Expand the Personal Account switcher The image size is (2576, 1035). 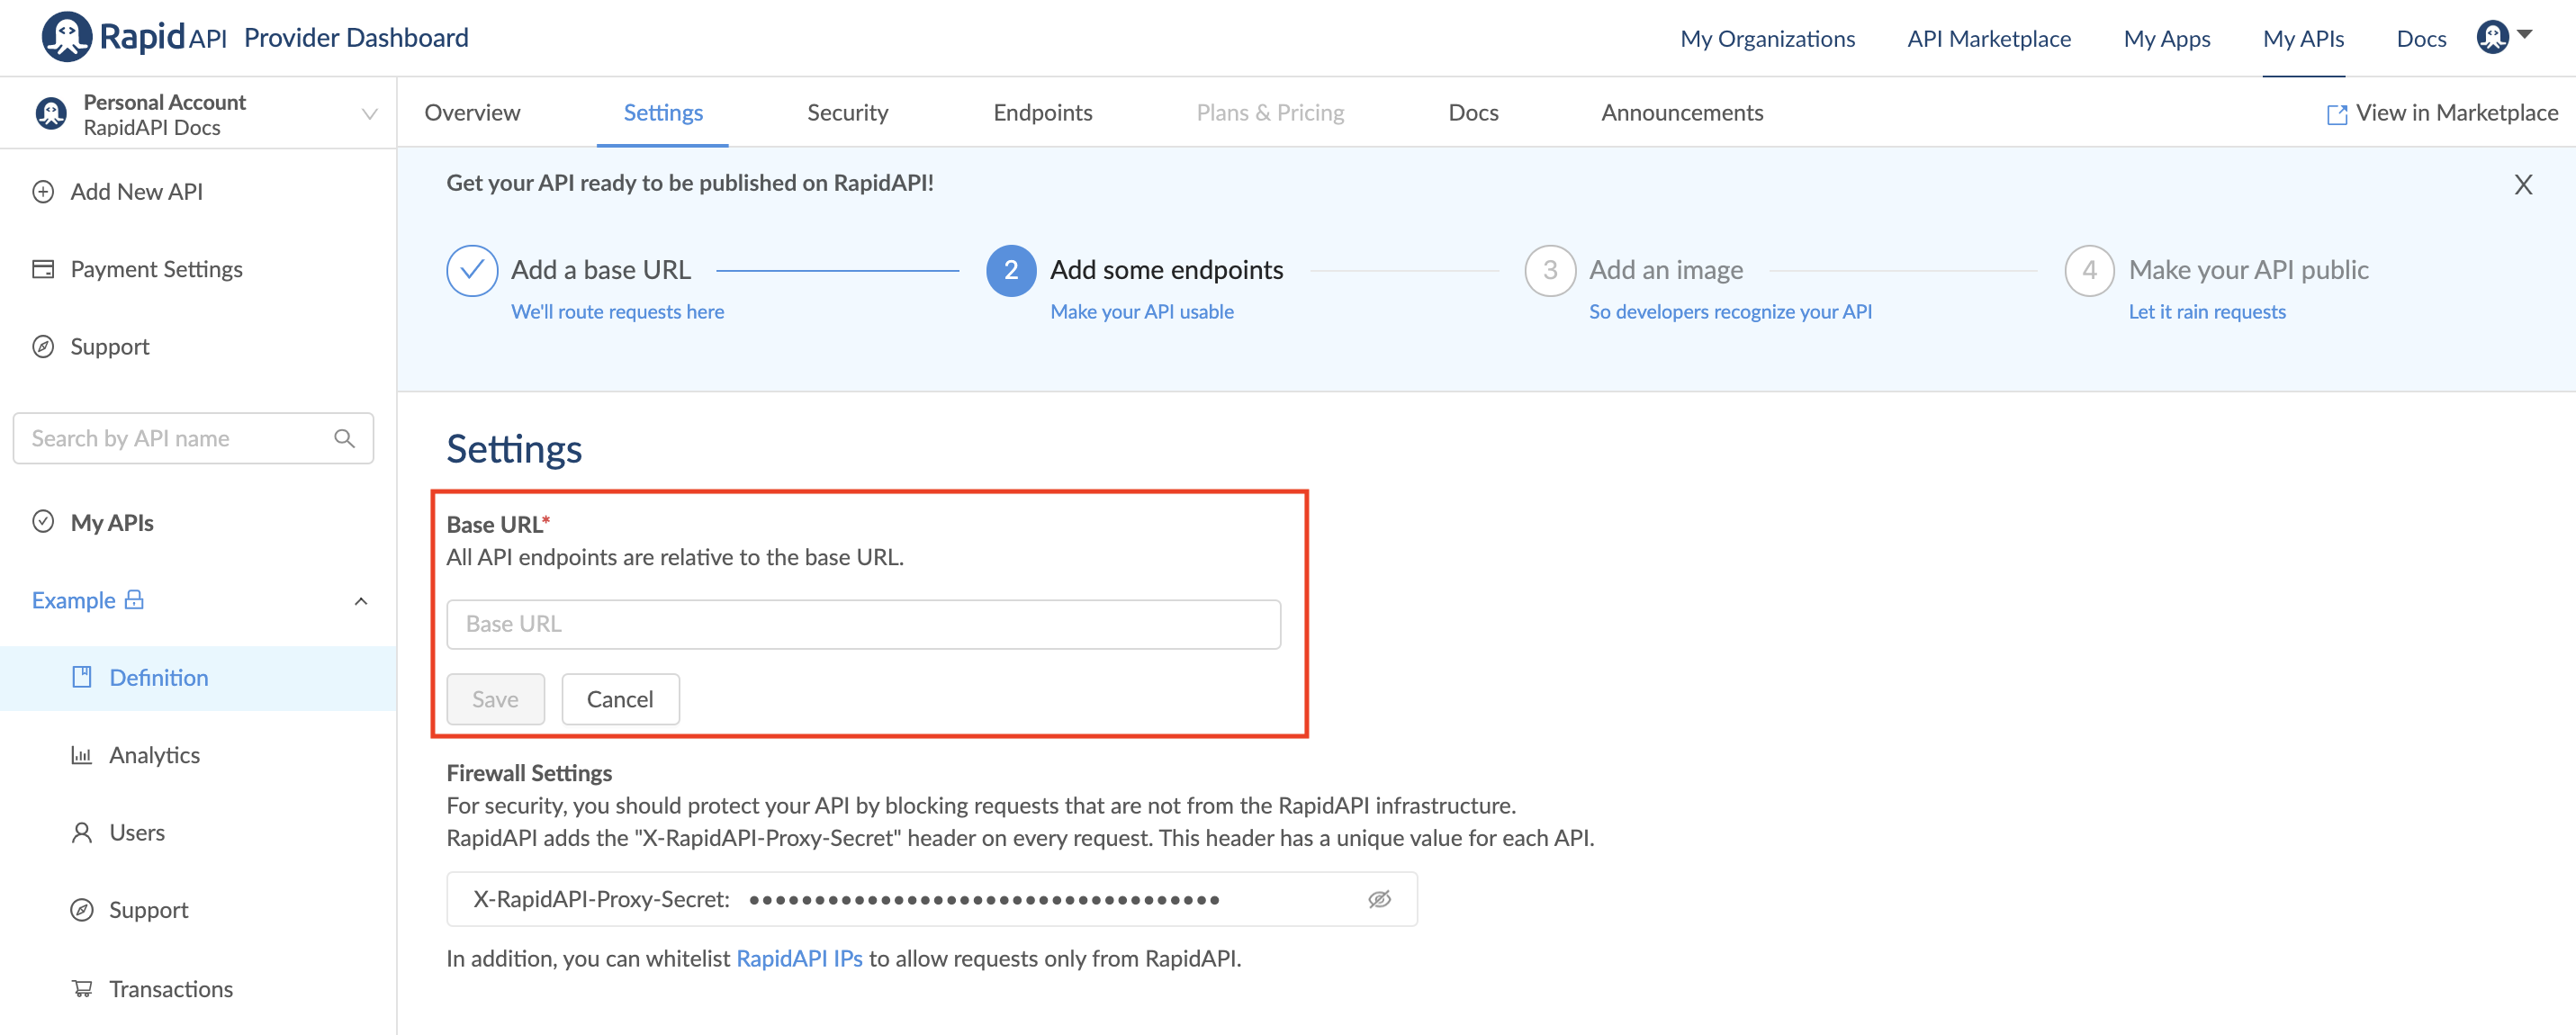click(x=369, y=114)
